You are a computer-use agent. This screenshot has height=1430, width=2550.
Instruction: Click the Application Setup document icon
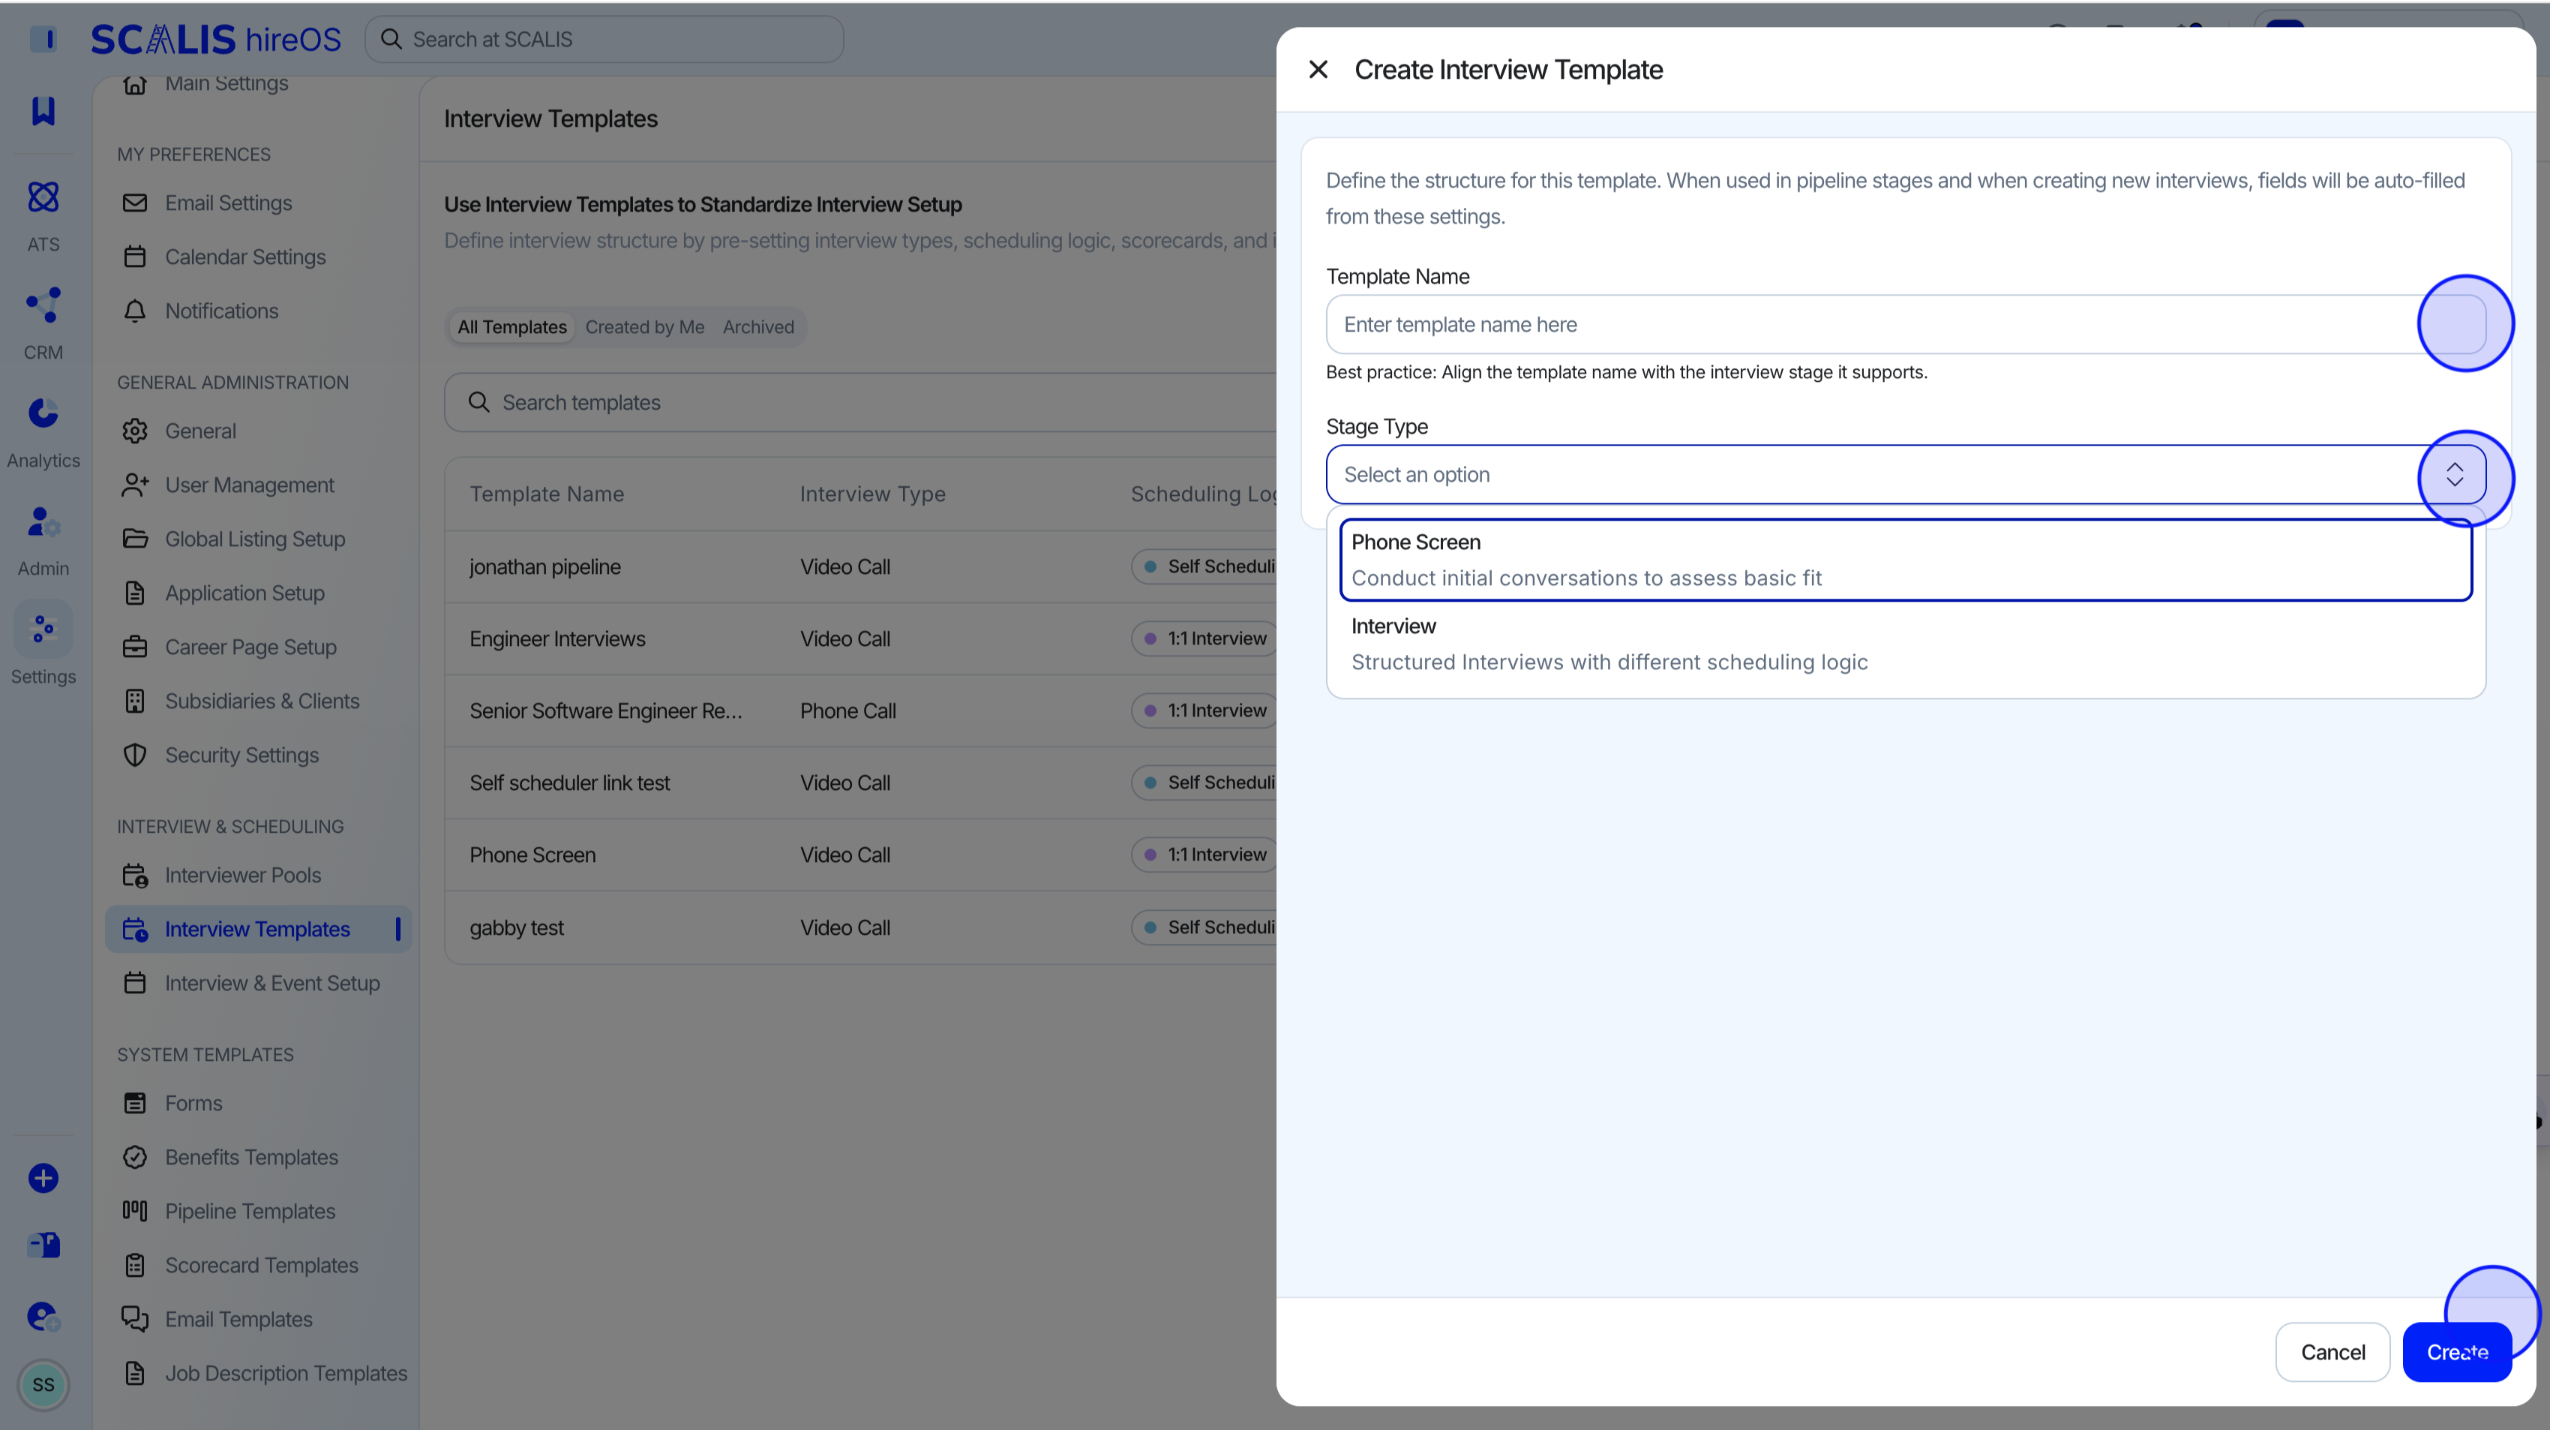135,593
